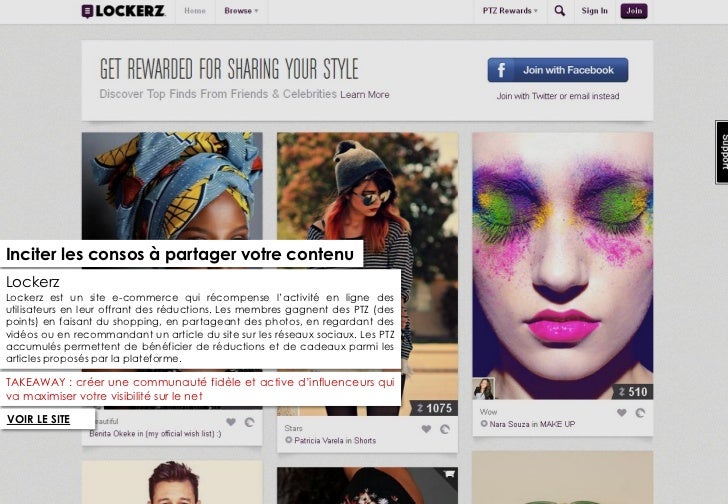This screenshot has width=728, height=504.
Task: Like the Nara Souza MAKE UP post
Action: point(622,413)
